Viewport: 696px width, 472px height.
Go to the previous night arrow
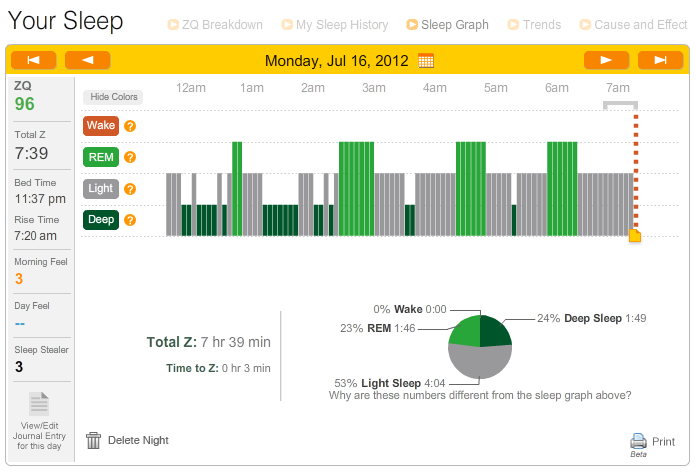point(87,60)
